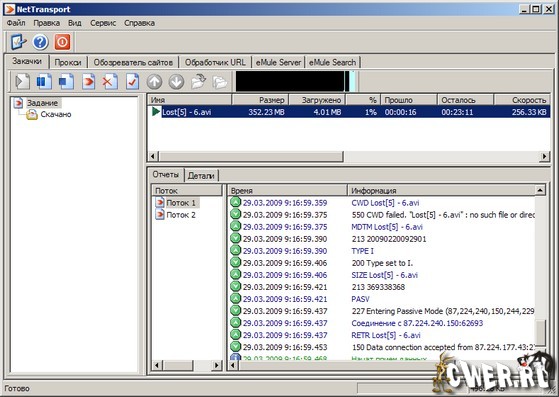Click the red X delete task icon

(x=110, y=81)
